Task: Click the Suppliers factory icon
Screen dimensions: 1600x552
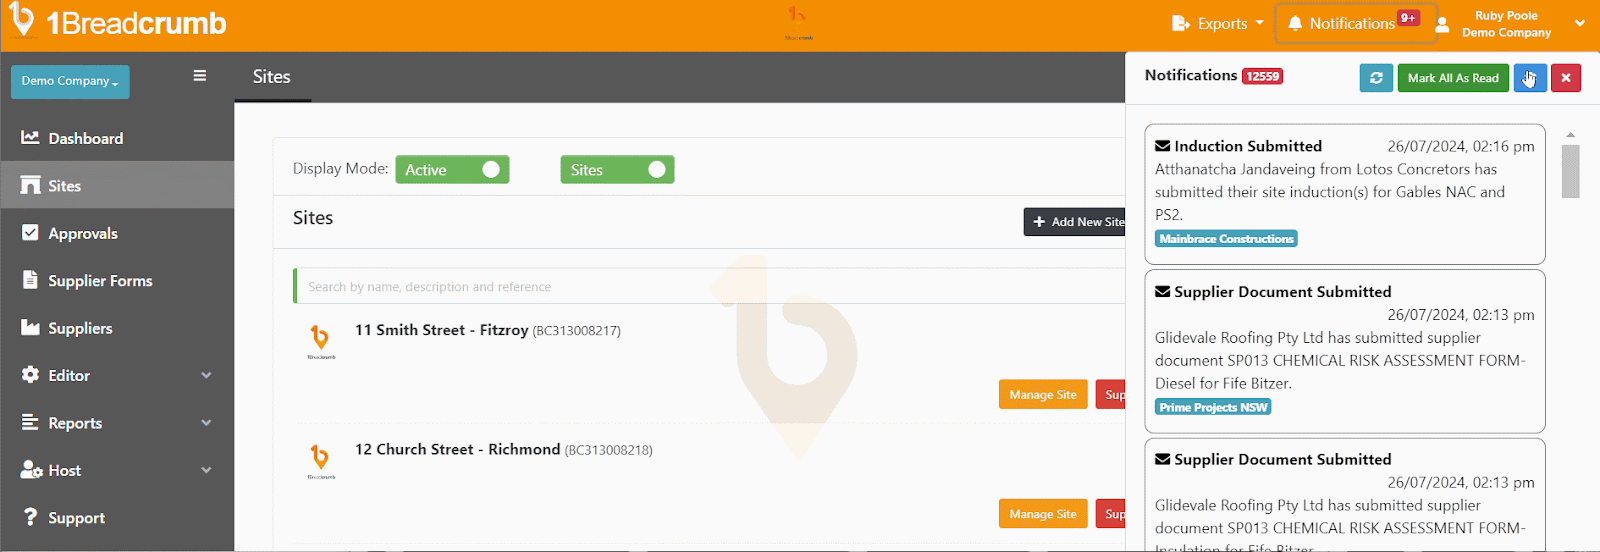Action: [x=31, y=327]
